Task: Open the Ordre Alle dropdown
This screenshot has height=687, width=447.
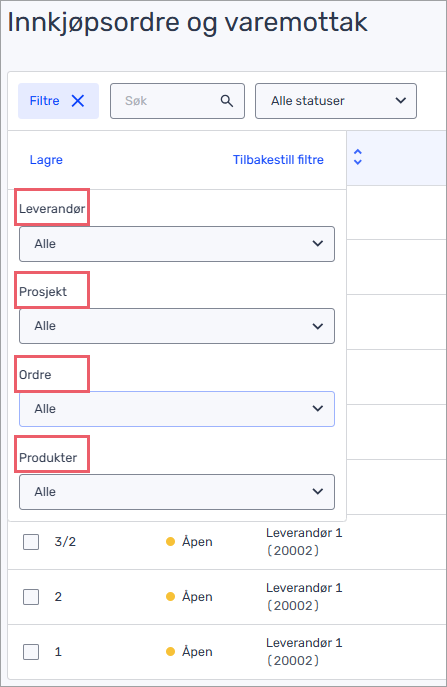Action: coord(177,409)
